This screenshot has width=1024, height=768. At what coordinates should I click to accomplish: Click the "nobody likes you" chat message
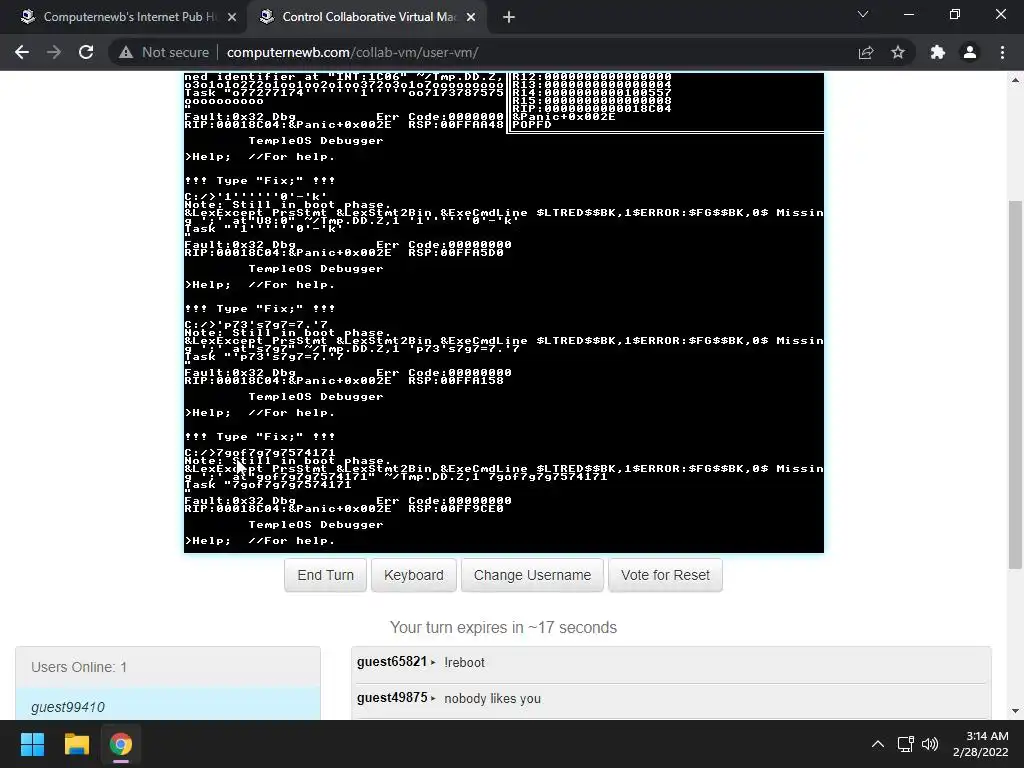coord(492,698)
